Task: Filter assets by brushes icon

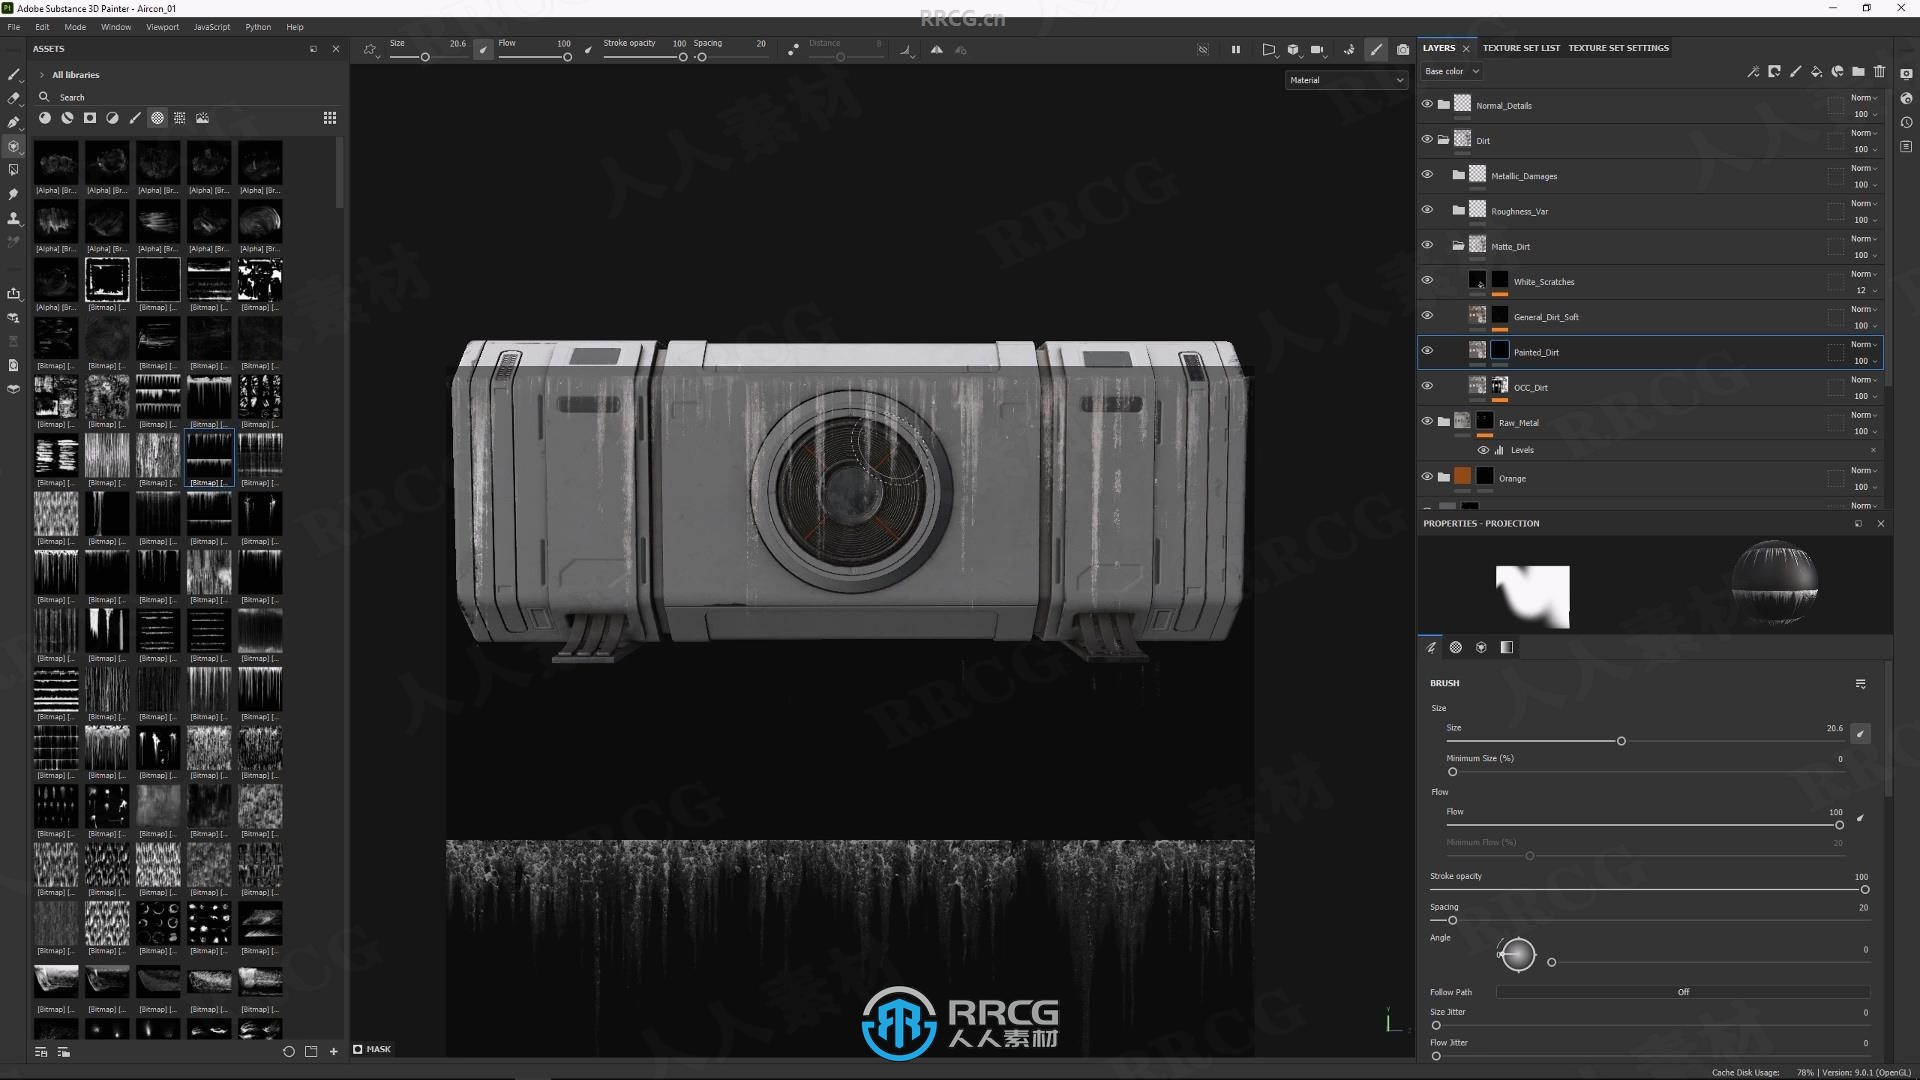Action: click(x=135, y=118)
